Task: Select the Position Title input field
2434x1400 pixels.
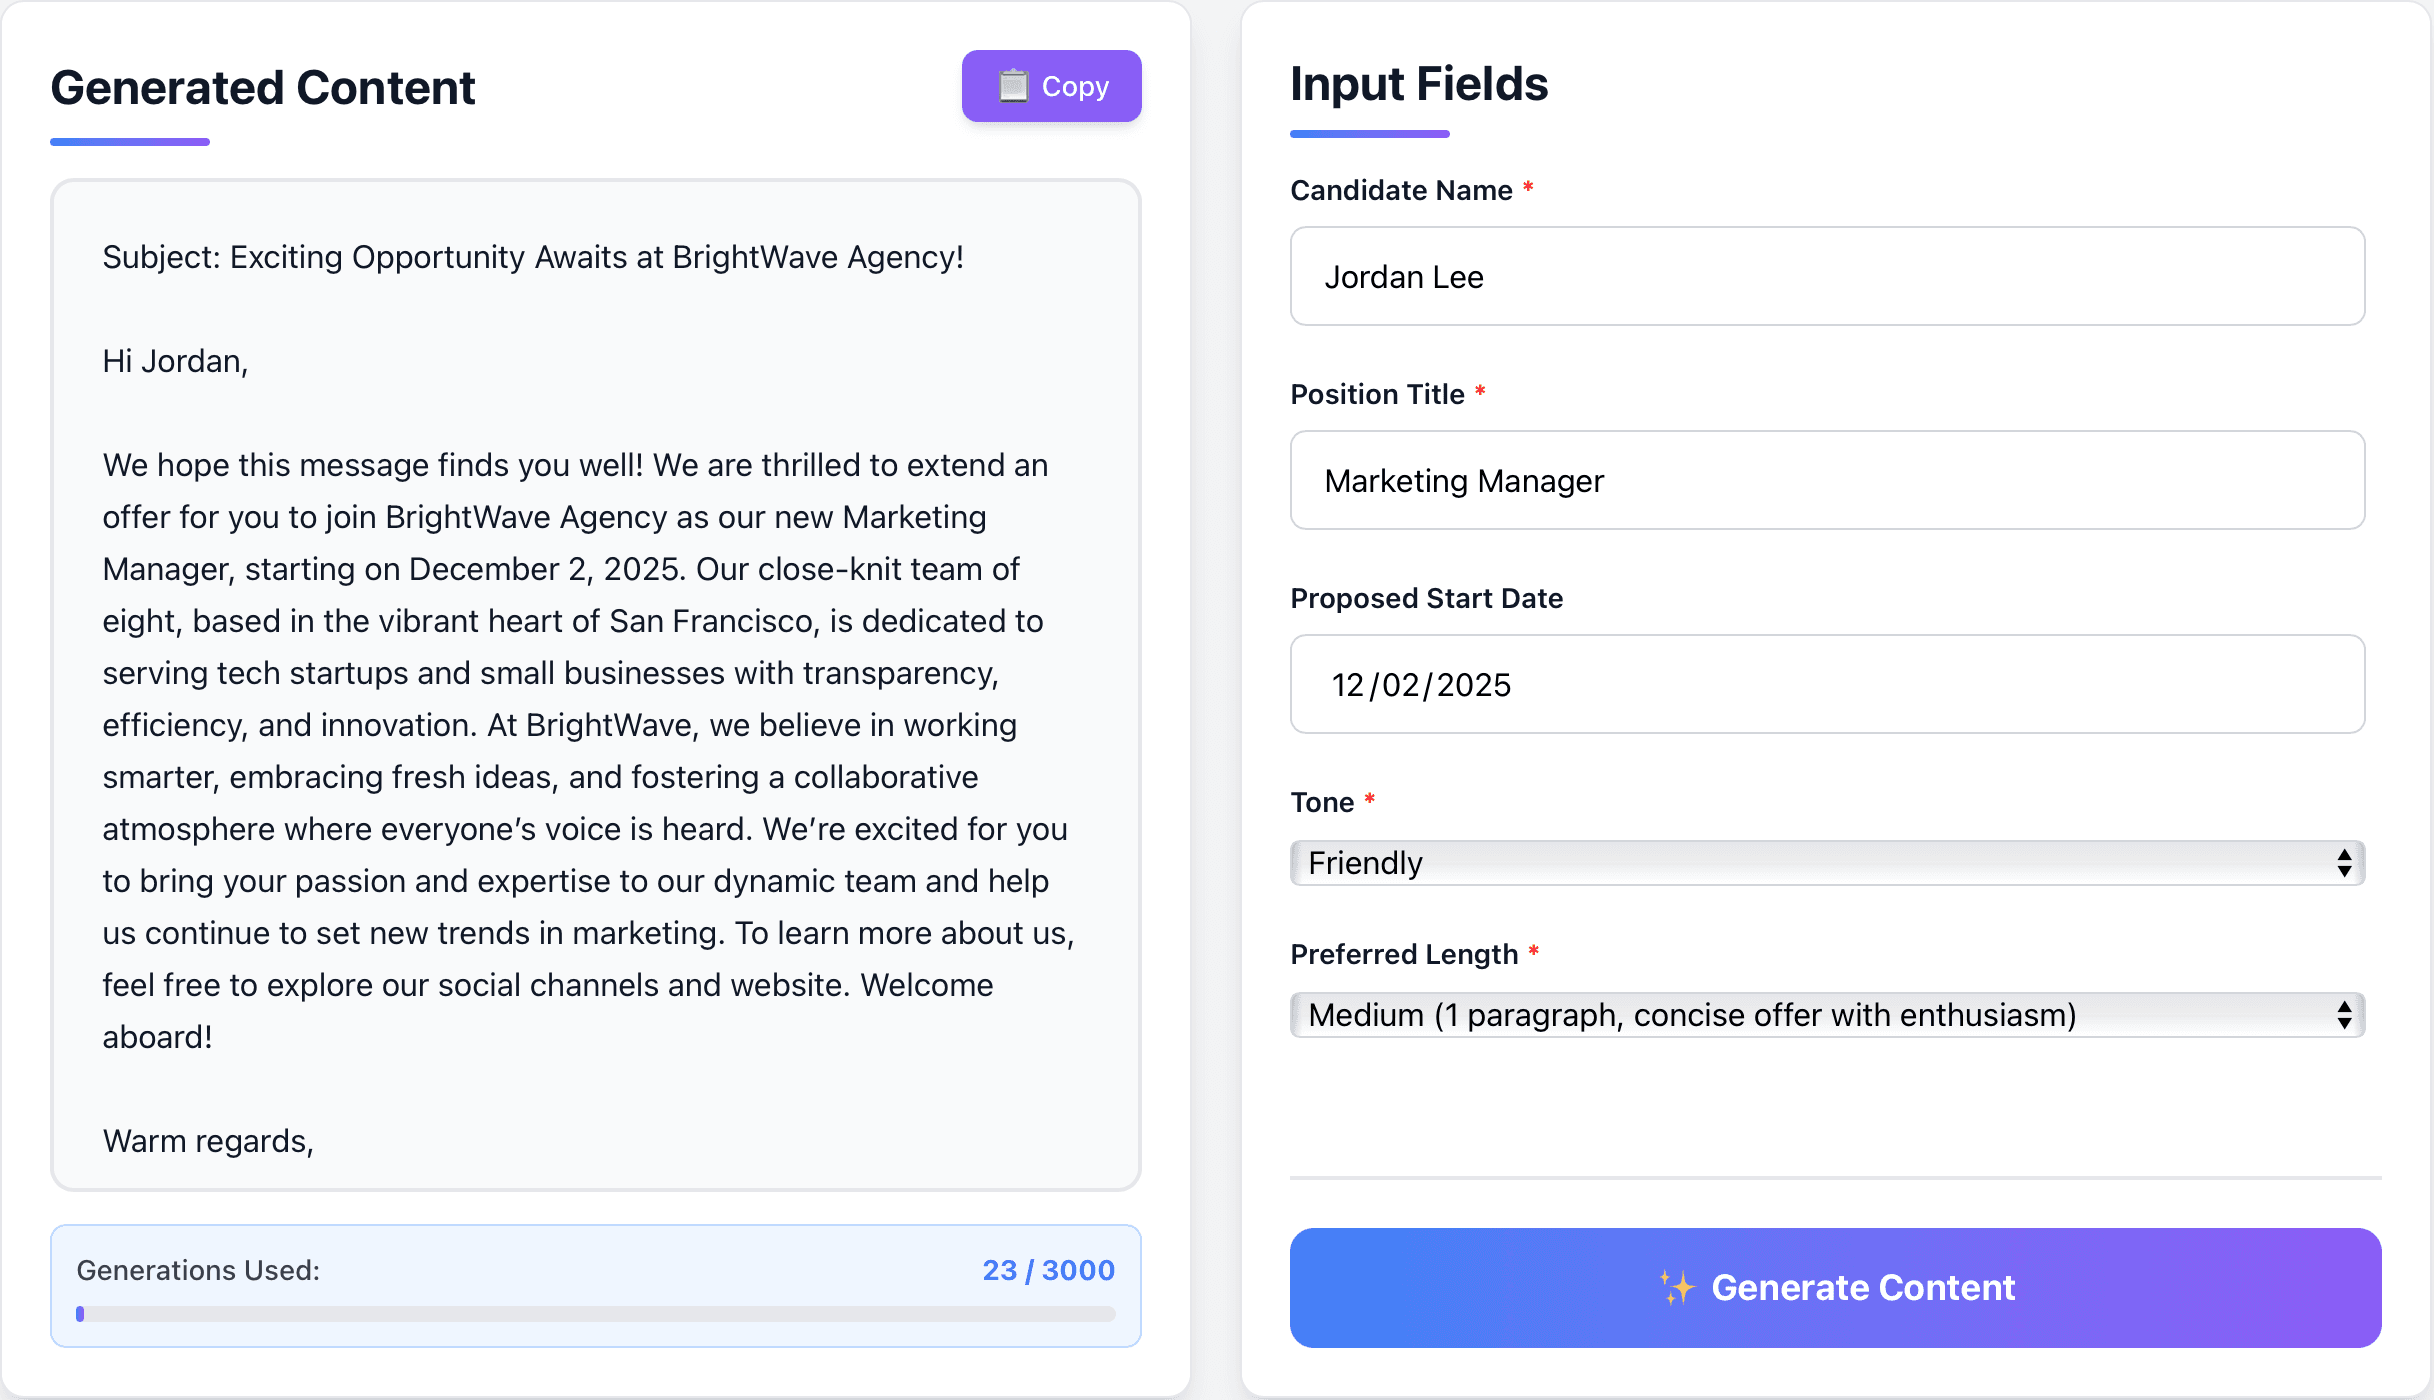Action: 1826,480
